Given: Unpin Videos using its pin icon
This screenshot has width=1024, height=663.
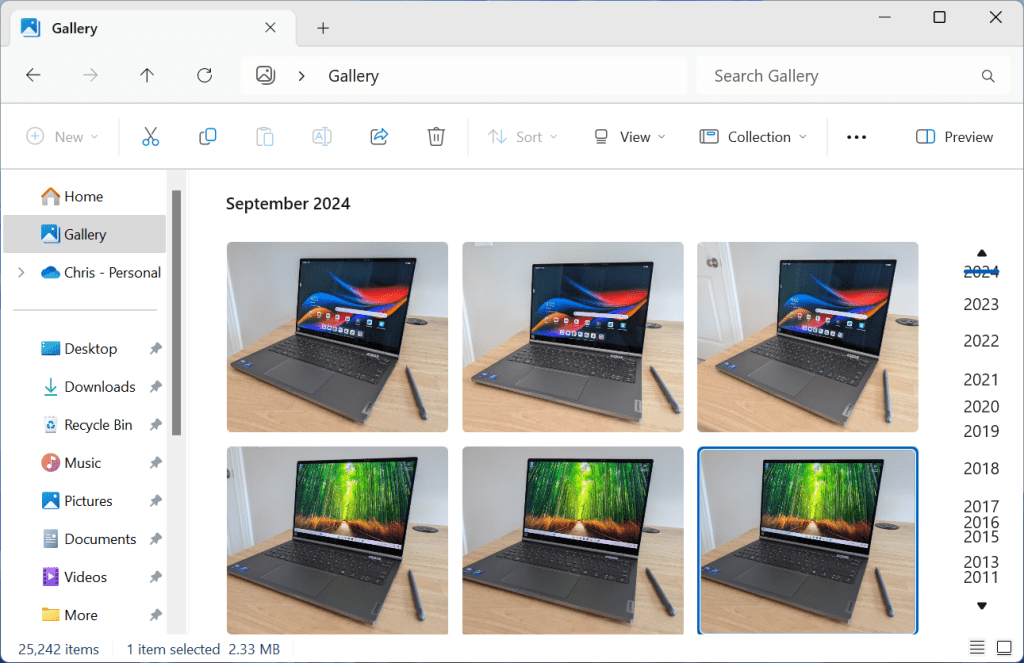Looking at the screenshot, I should point(155,577).
